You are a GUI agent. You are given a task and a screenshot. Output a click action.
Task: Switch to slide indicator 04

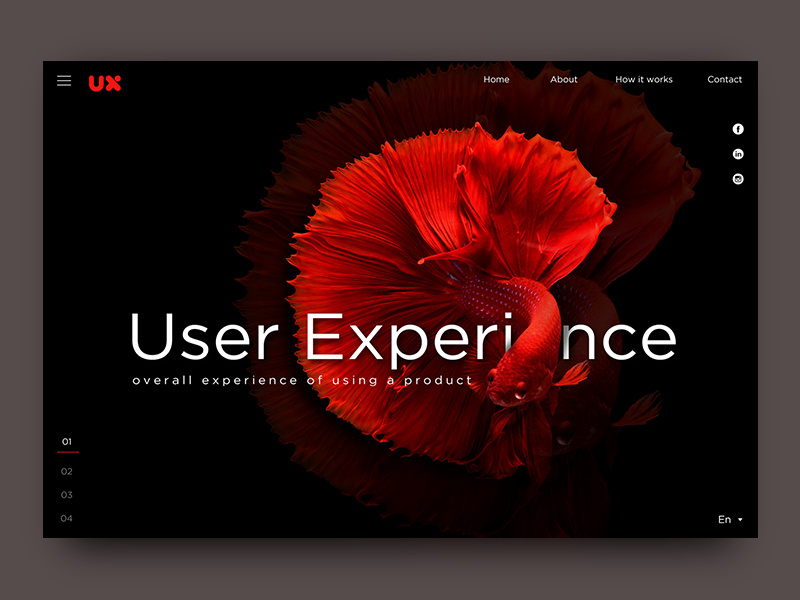66,518
